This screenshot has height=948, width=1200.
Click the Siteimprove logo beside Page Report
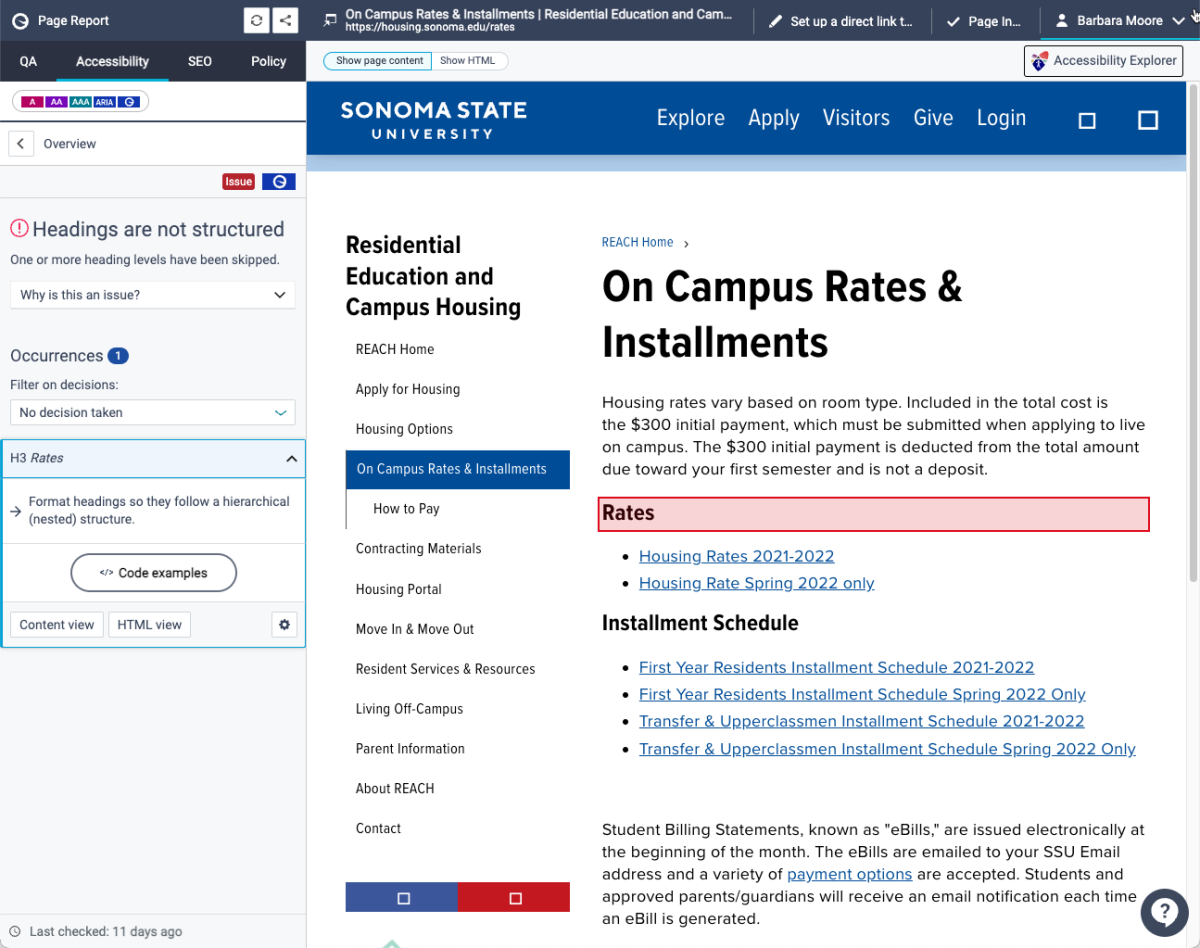coord(19,20)
